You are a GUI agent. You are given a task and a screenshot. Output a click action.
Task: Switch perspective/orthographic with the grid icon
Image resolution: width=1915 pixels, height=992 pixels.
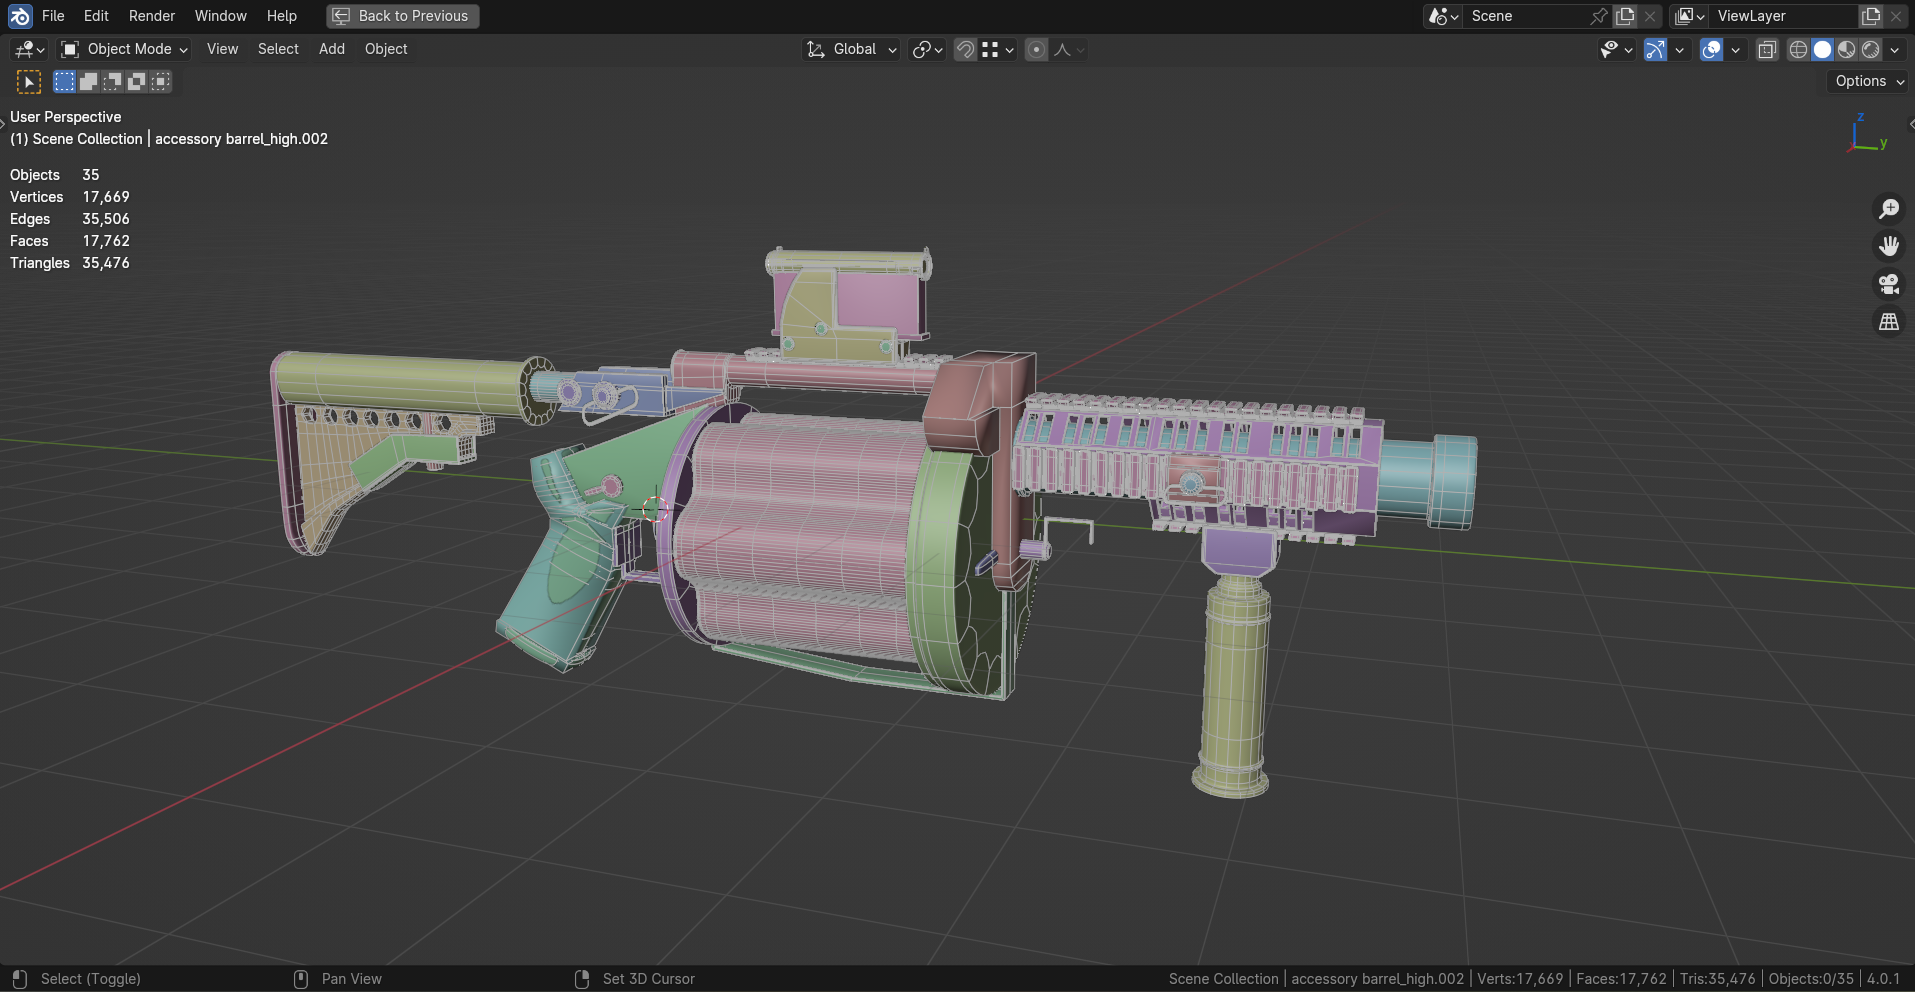pos(1888,322)
